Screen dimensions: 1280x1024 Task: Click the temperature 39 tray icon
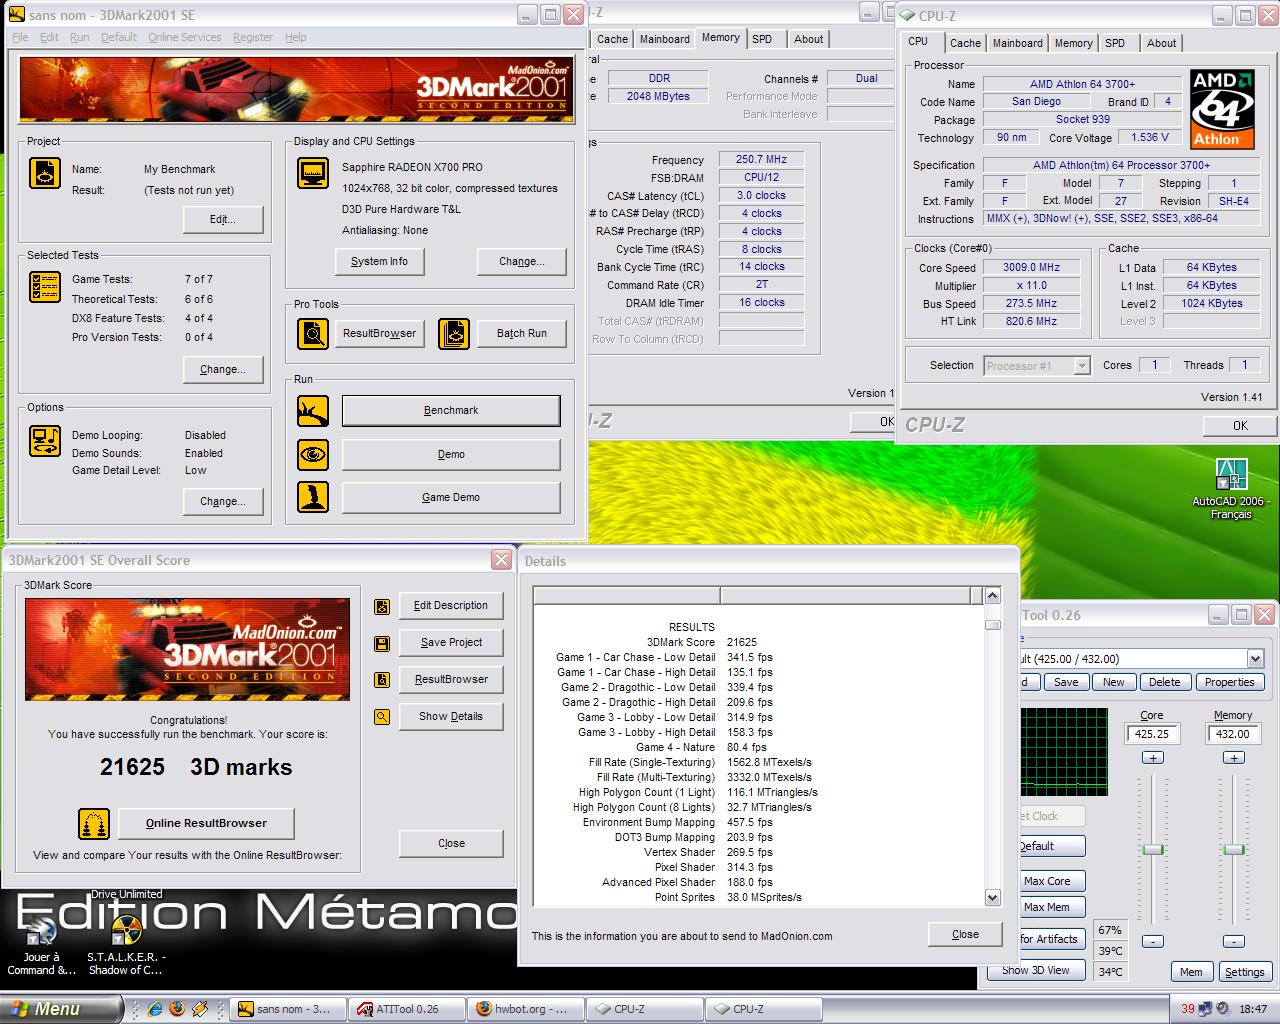point(1188,1009)
